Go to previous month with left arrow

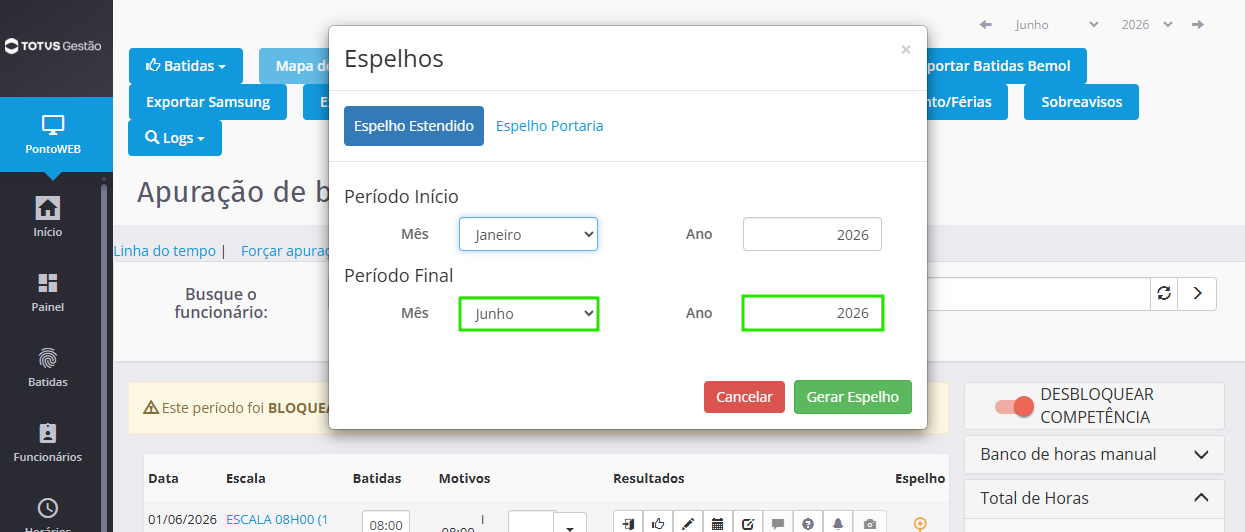(x=986, y=24)
